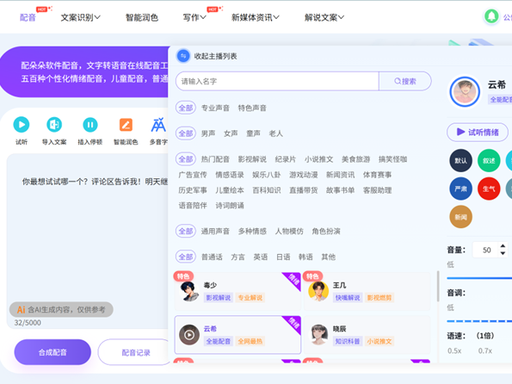Select the 多种情感 style filter
Screen dimensions: 512x384
[252, 231]
